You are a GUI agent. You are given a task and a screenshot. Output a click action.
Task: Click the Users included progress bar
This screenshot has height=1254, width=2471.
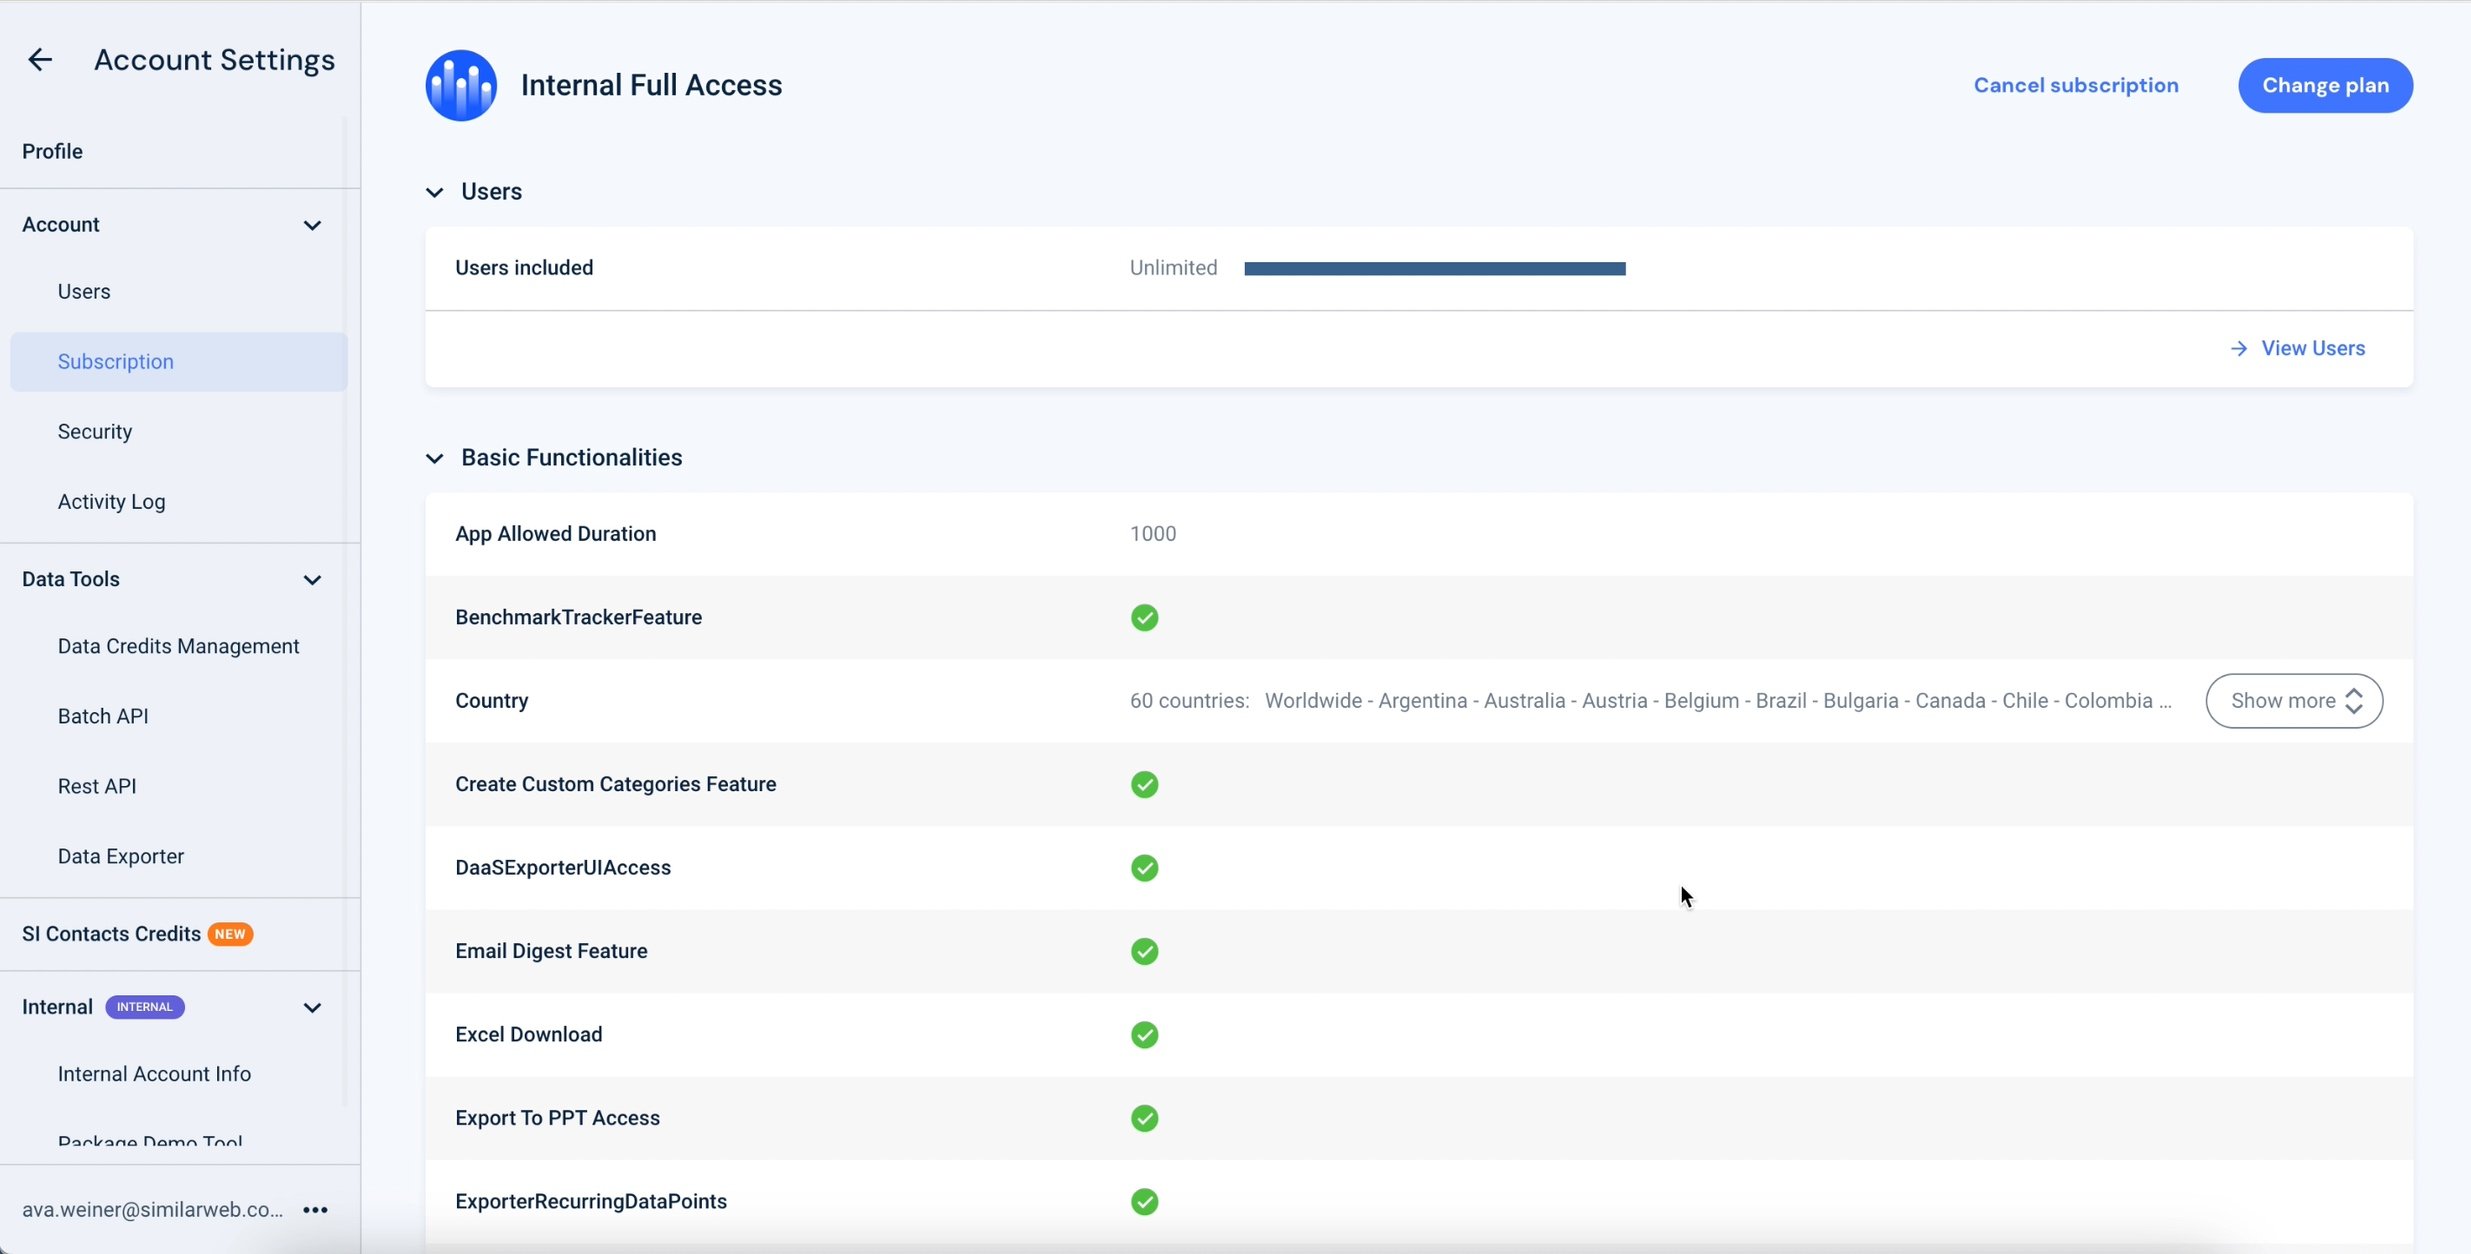(1434, 268)
